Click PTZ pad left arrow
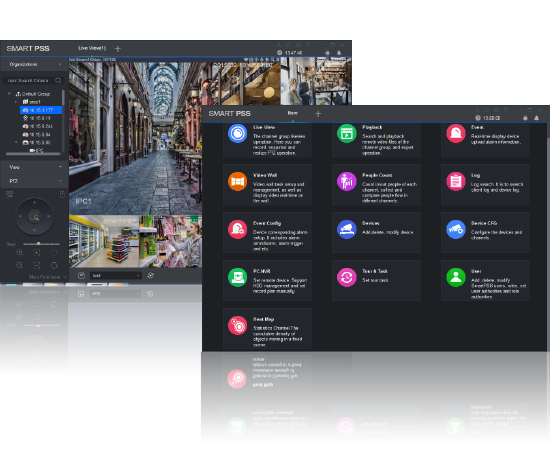The image size is (550, 450). tap(20, 216)
